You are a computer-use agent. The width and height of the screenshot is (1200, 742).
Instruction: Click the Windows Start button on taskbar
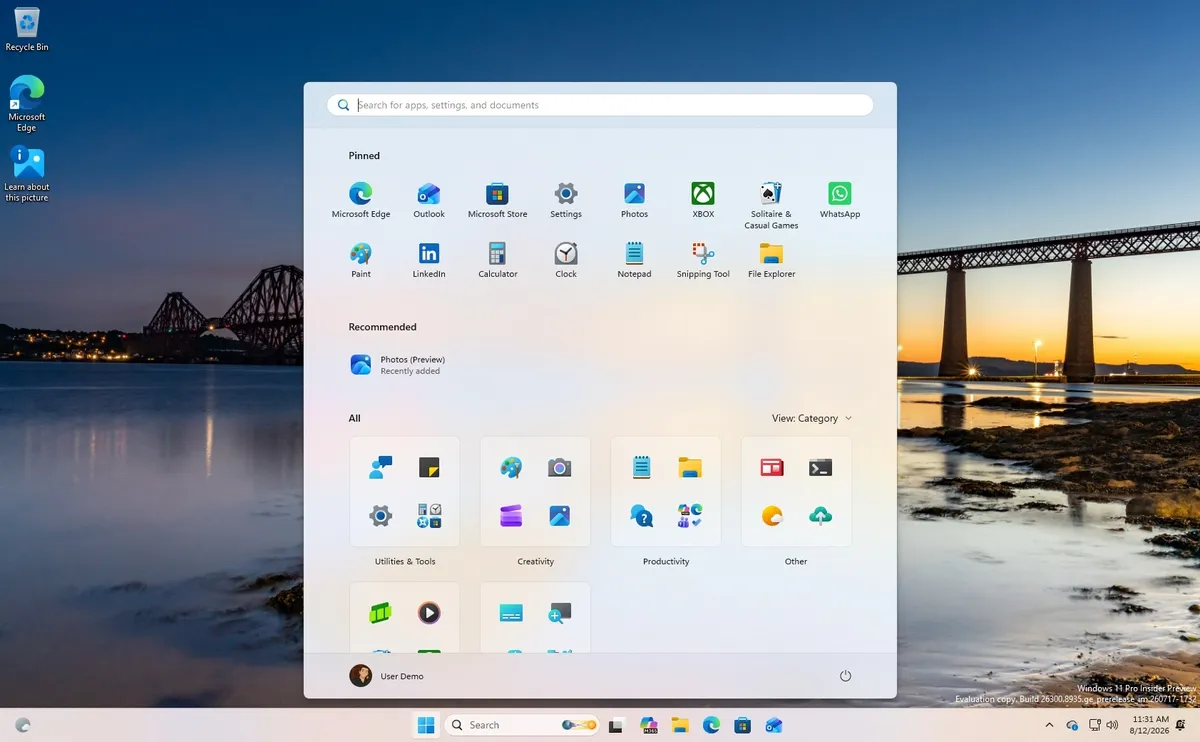pyautogui.click(x=426, y=725)
